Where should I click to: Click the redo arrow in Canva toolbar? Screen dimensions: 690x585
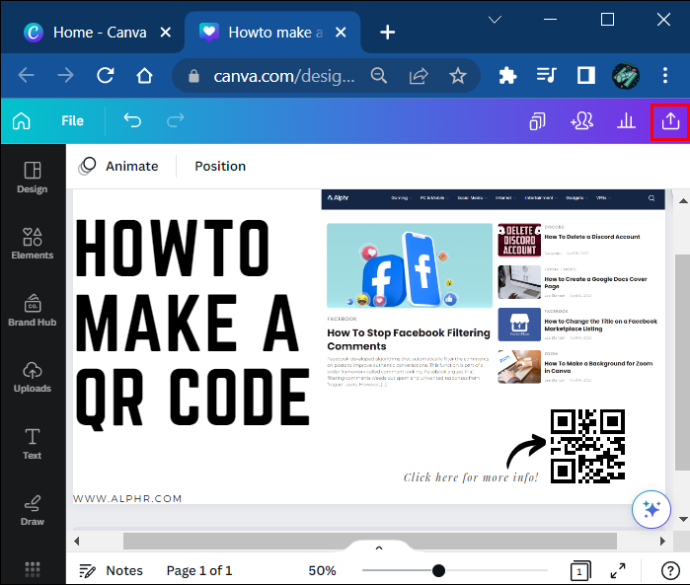pyautogui.click(x=175, y=120)
